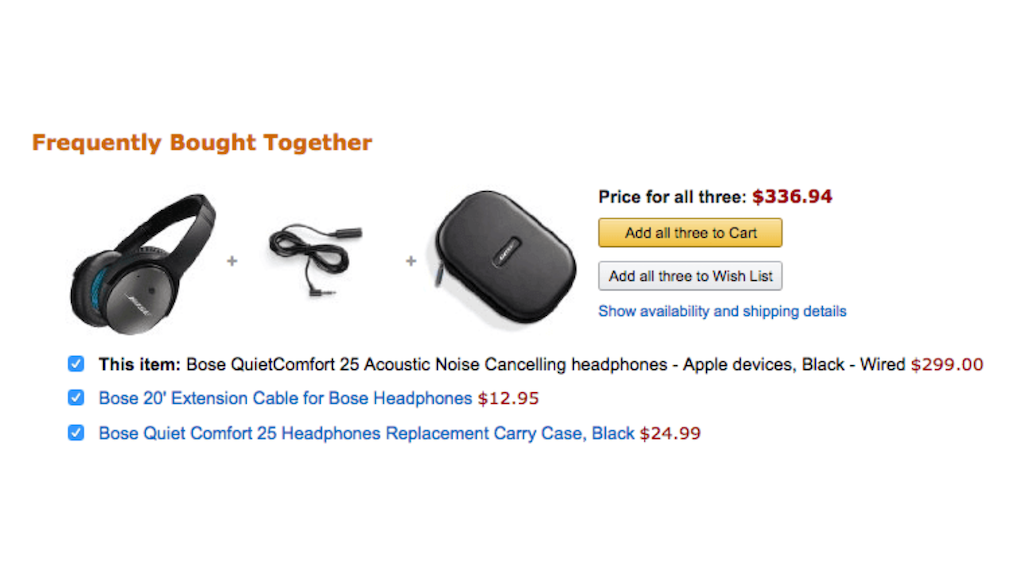The height and width of the screenshot is (572, 1020).
Task: Click the Frequently Bought Together heading
Action: pyautogui.click(x=202, y=143)
